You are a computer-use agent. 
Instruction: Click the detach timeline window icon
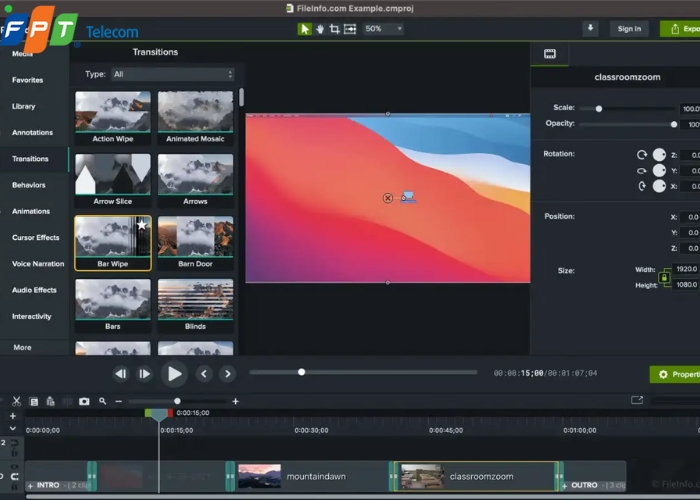(637, 400)
